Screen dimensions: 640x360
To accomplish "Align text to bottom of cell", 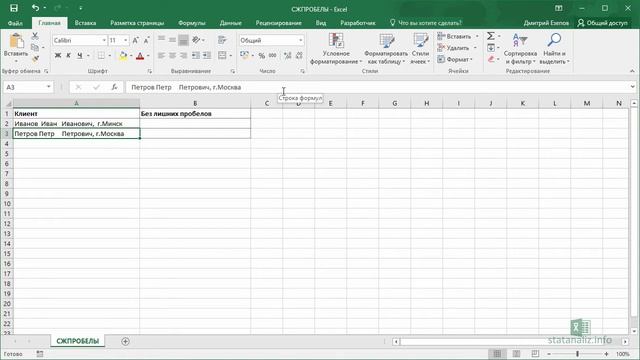I will [x=184, y=40].
